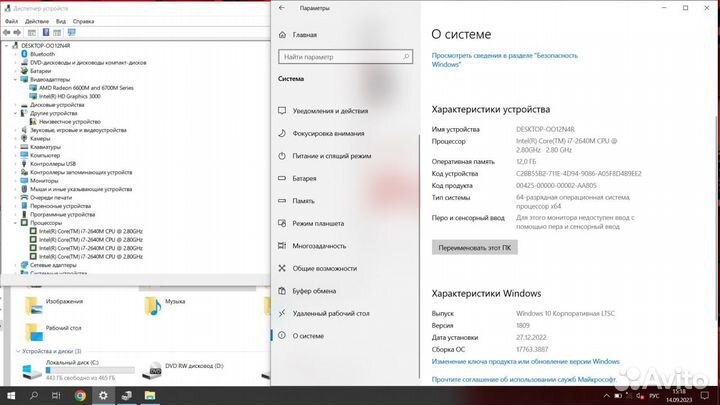Select AMD Radeon 6600M and 6700M Series adapter
The image size is (720, 405).
tap(86, 88)
